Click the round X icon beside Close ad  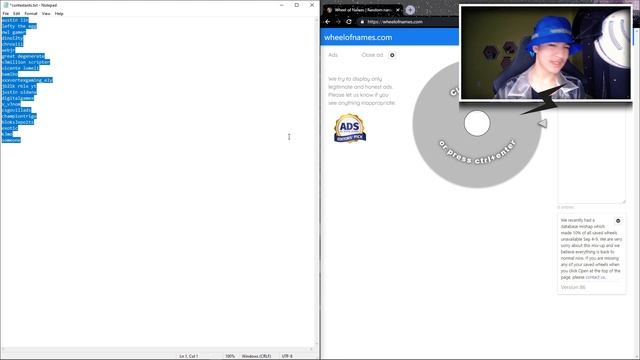click(x=392, y=55)
